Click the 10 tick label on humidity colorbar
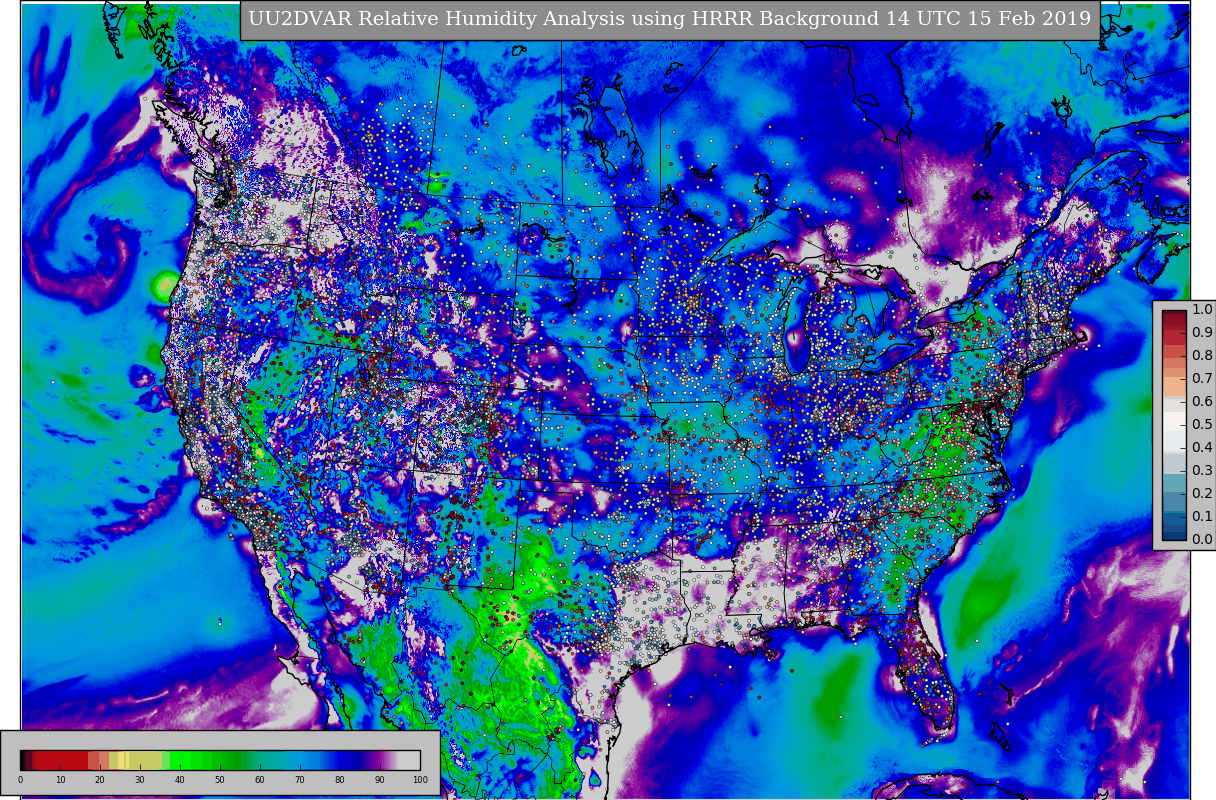 coord(60,780)
